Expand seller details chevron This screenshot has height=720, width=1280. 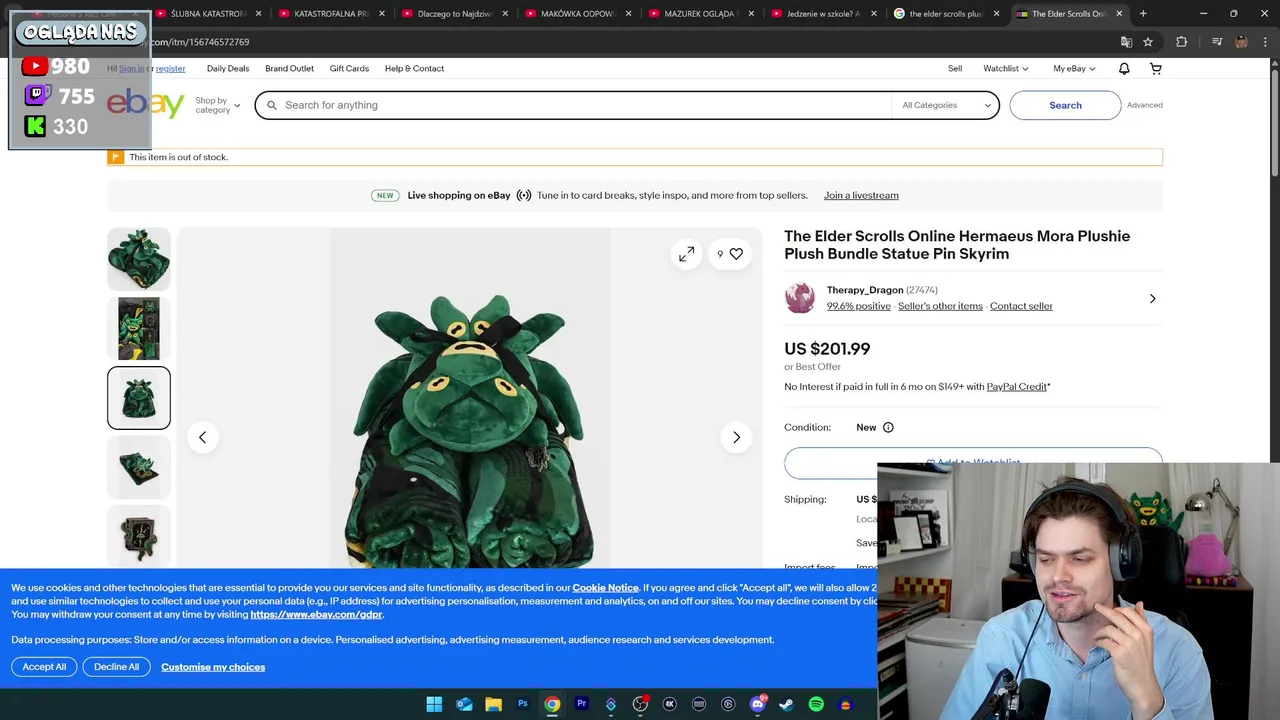click(x=1152, y=298)
